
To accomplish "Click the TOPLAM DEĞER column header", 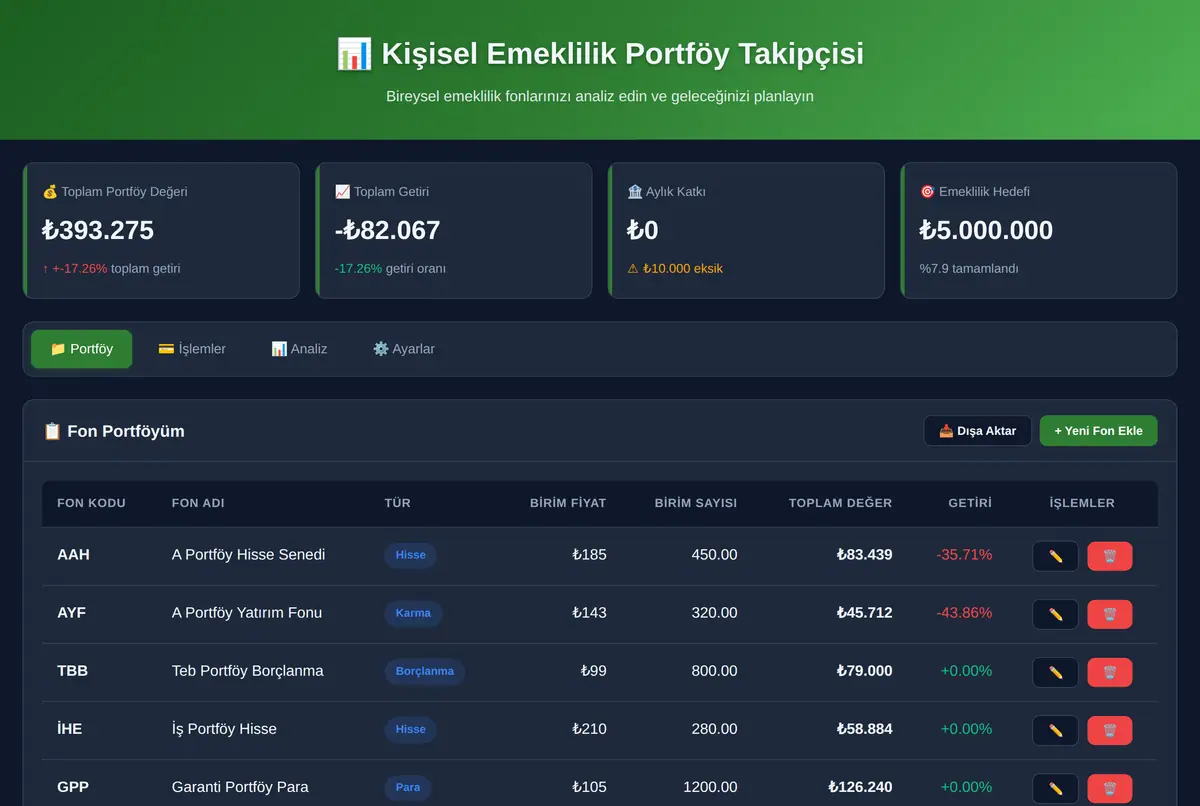I will pyautogui.click(x=840, y=503).
